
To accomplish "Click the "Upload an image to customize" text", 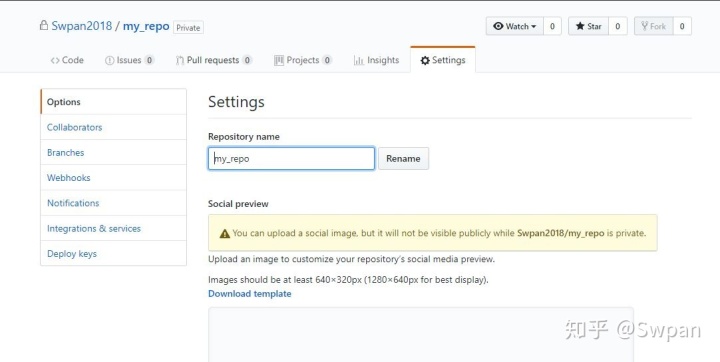I will click(351, 259).
